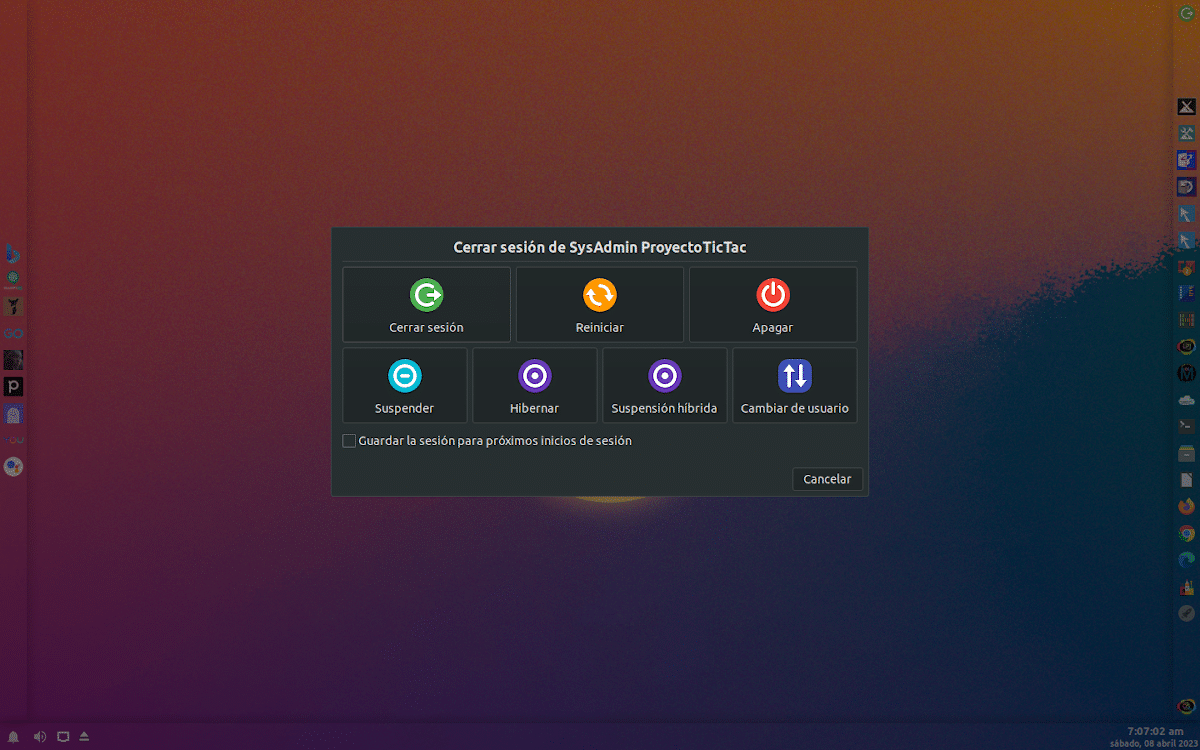
Task: Click the eject icon in bottom panel
Action: coord(84,737)
